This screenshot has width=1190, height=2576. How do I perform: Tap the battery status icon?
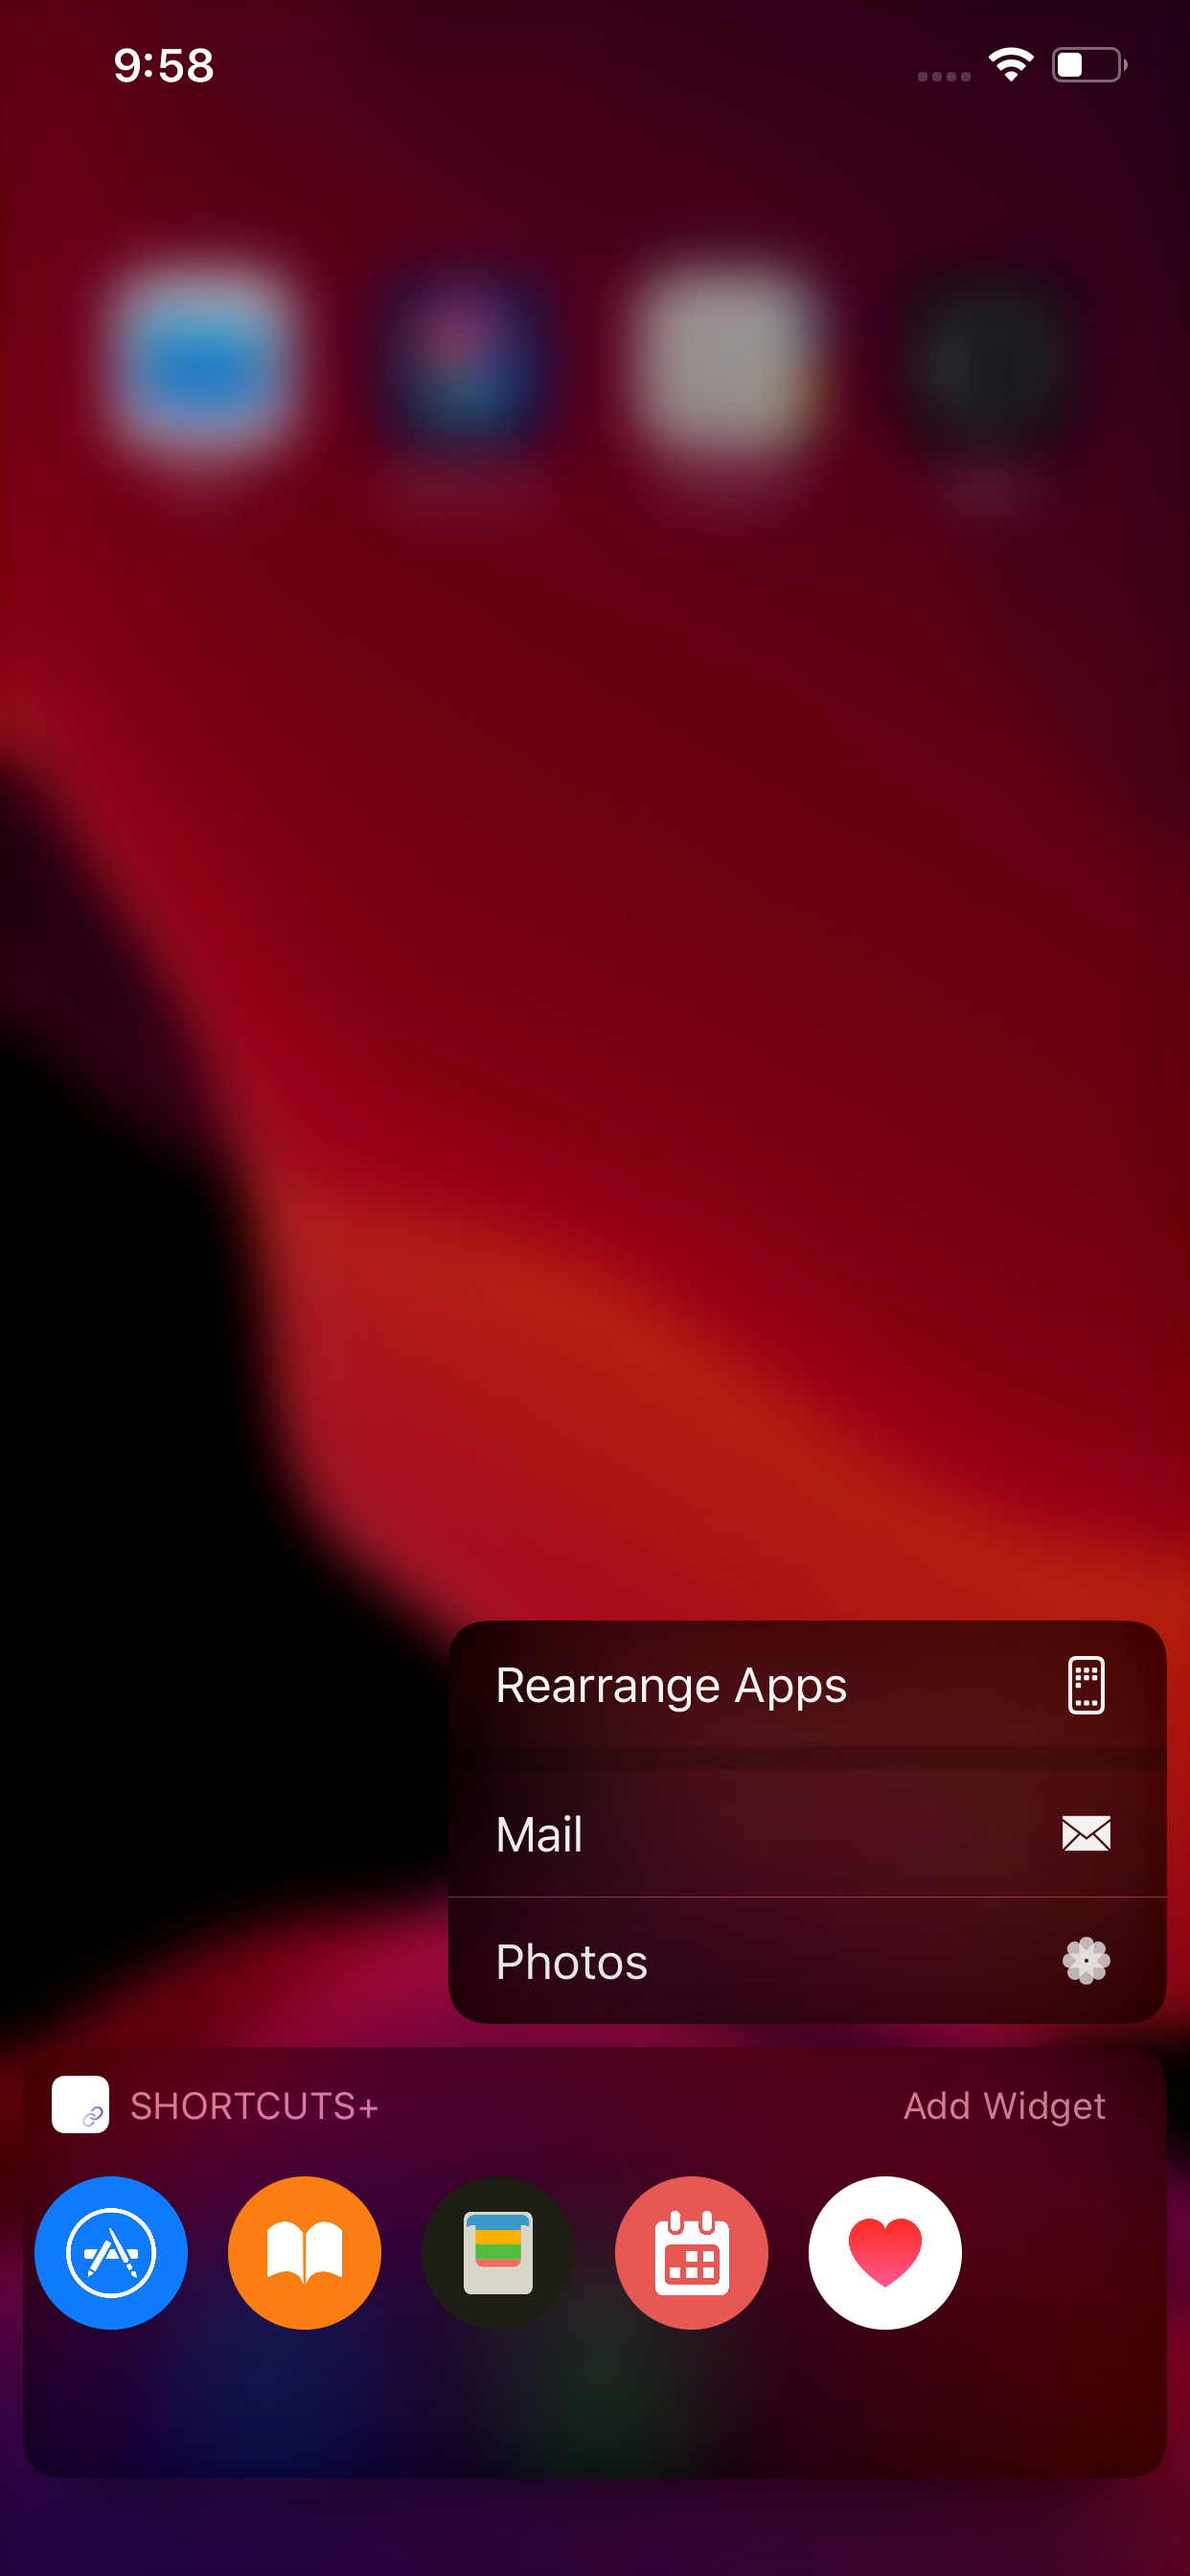point(1090,65)
